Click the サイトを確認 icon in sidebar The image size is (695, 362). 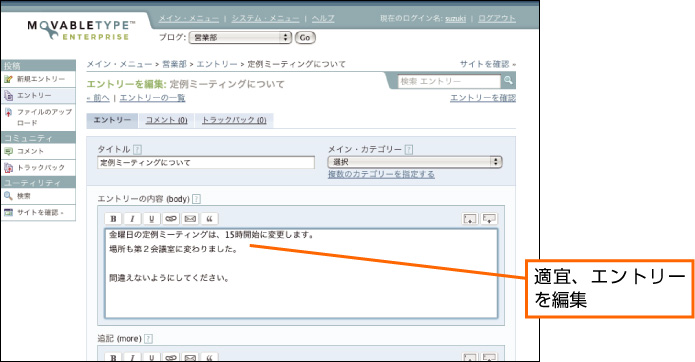click(8, 212)
